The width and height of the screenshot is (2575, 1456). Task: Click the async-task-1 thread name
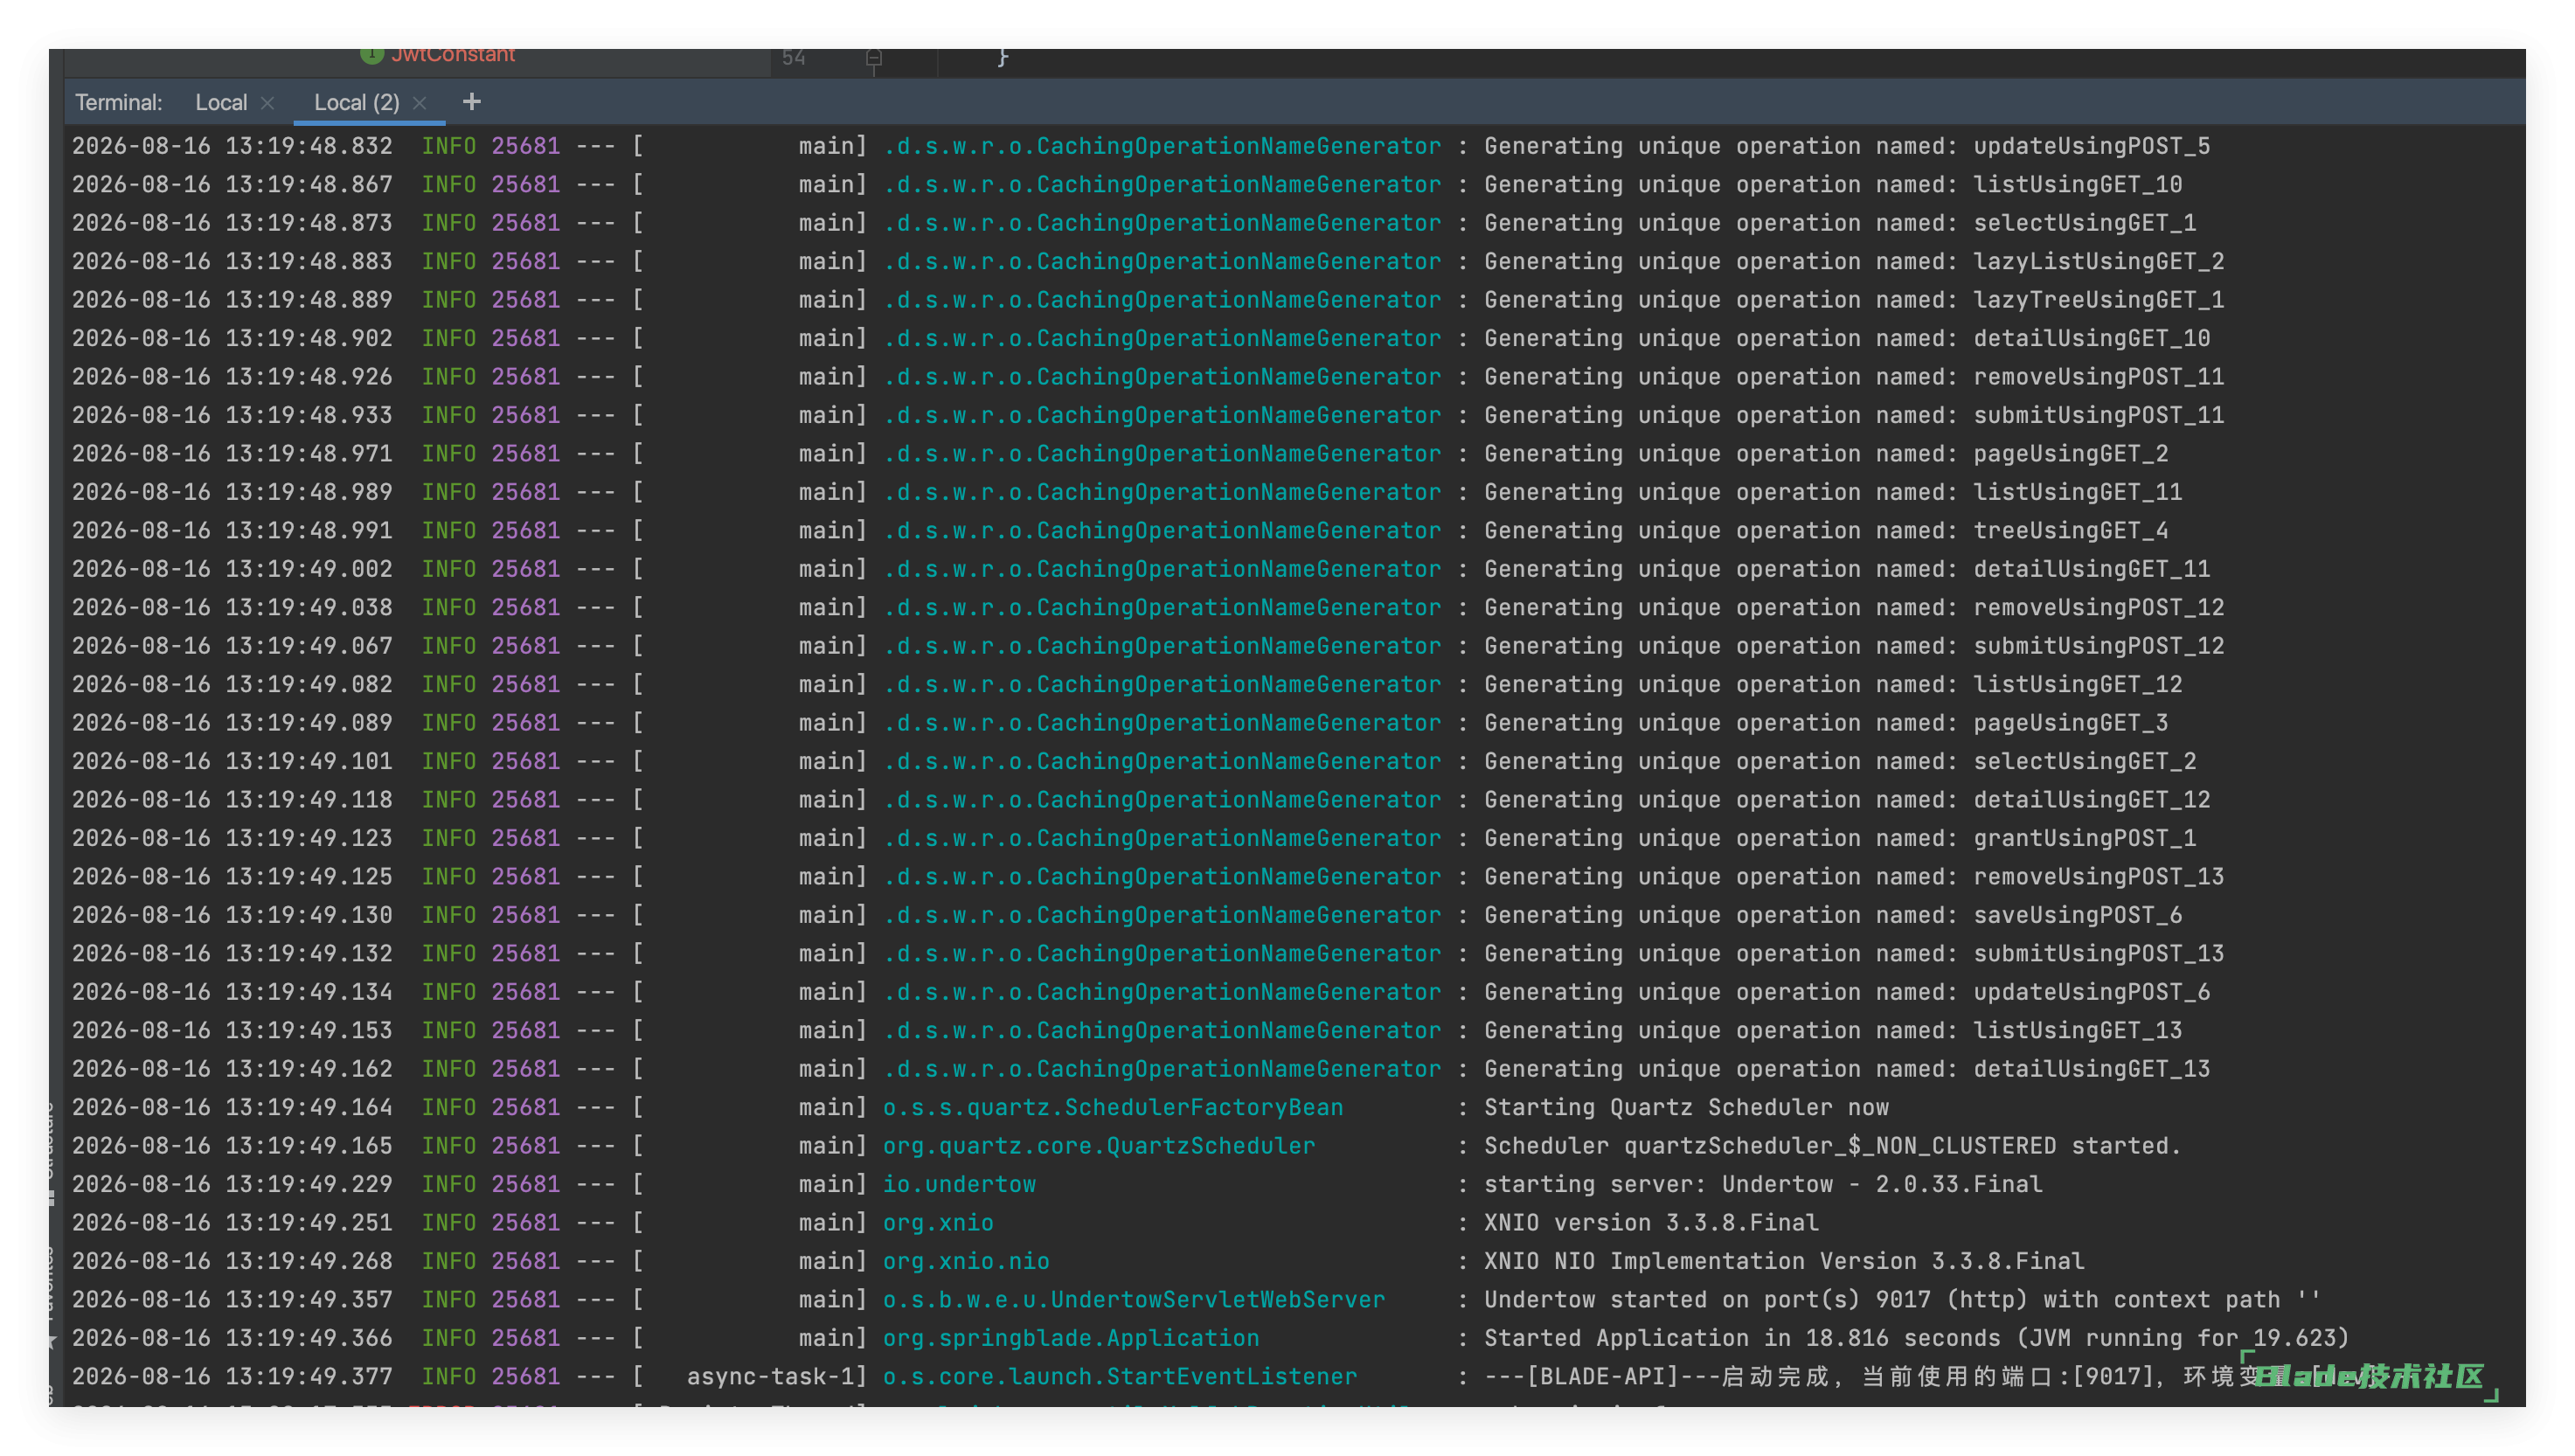point(770,1376)
